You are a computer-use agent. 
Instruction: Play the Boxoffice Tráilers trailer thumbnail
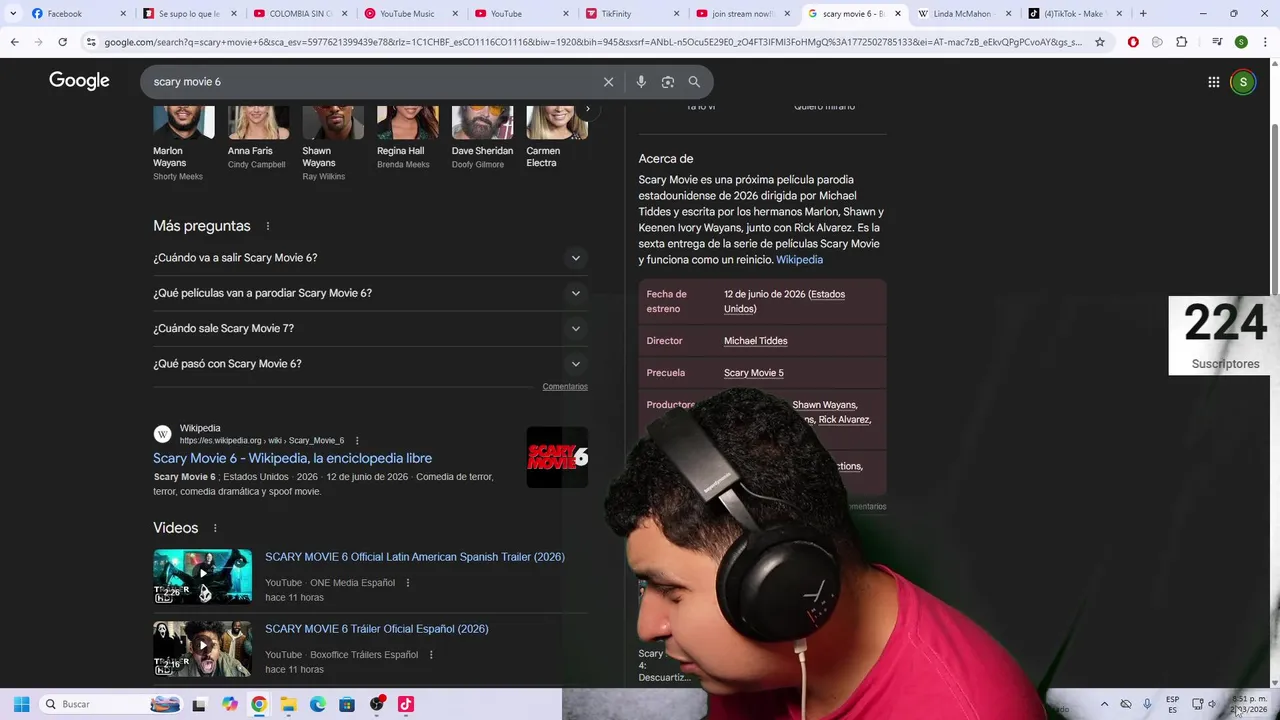click(x=202, y=648)
